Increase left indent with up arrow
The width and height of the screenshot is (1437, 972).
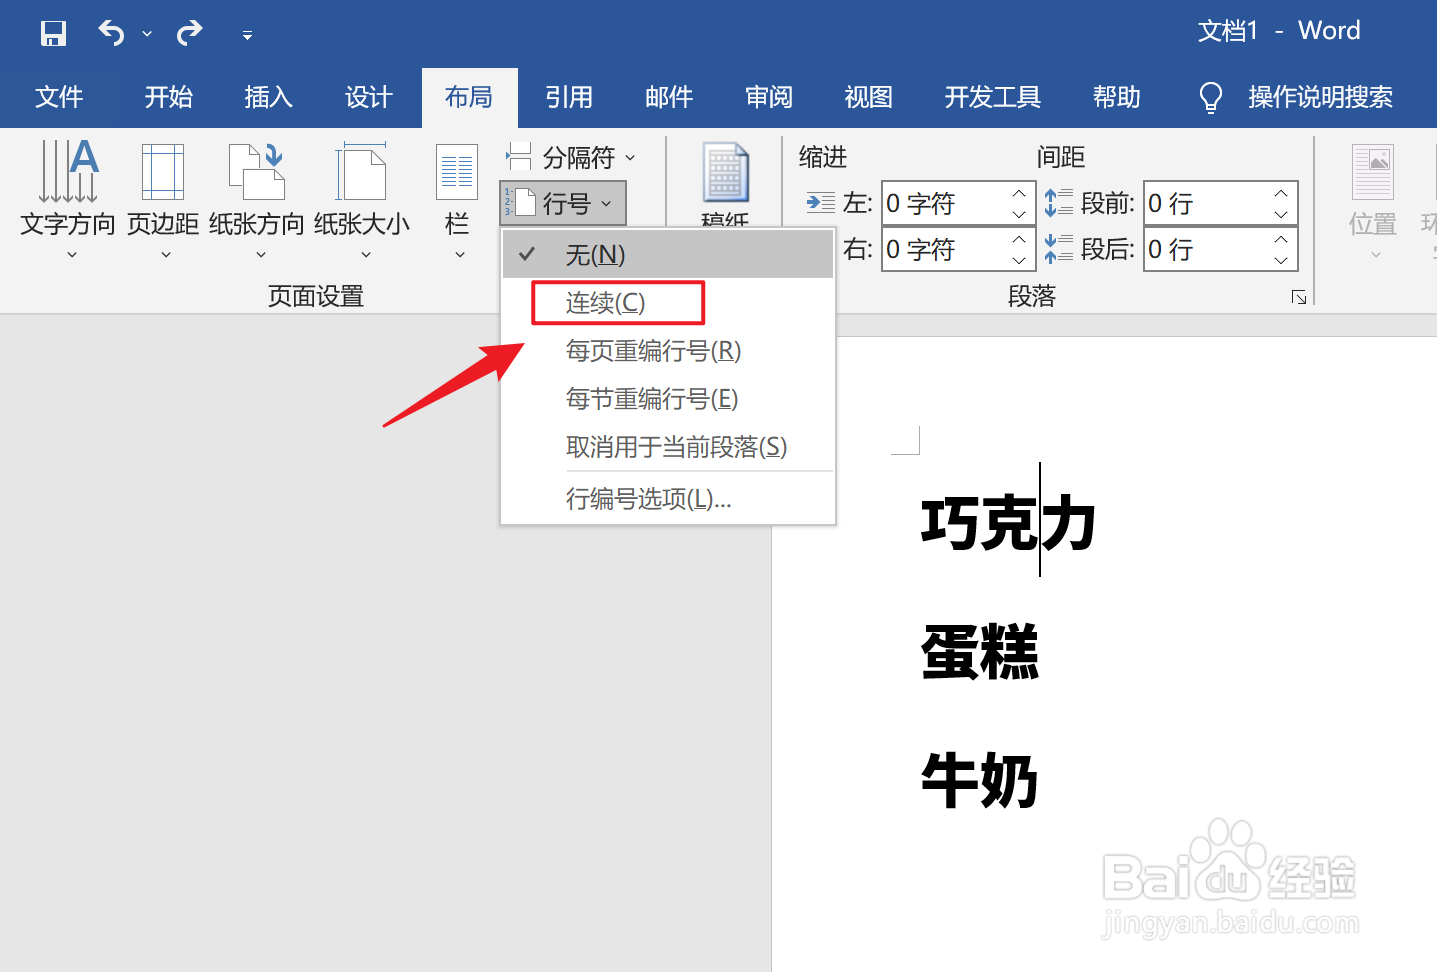pos(1019,193)
